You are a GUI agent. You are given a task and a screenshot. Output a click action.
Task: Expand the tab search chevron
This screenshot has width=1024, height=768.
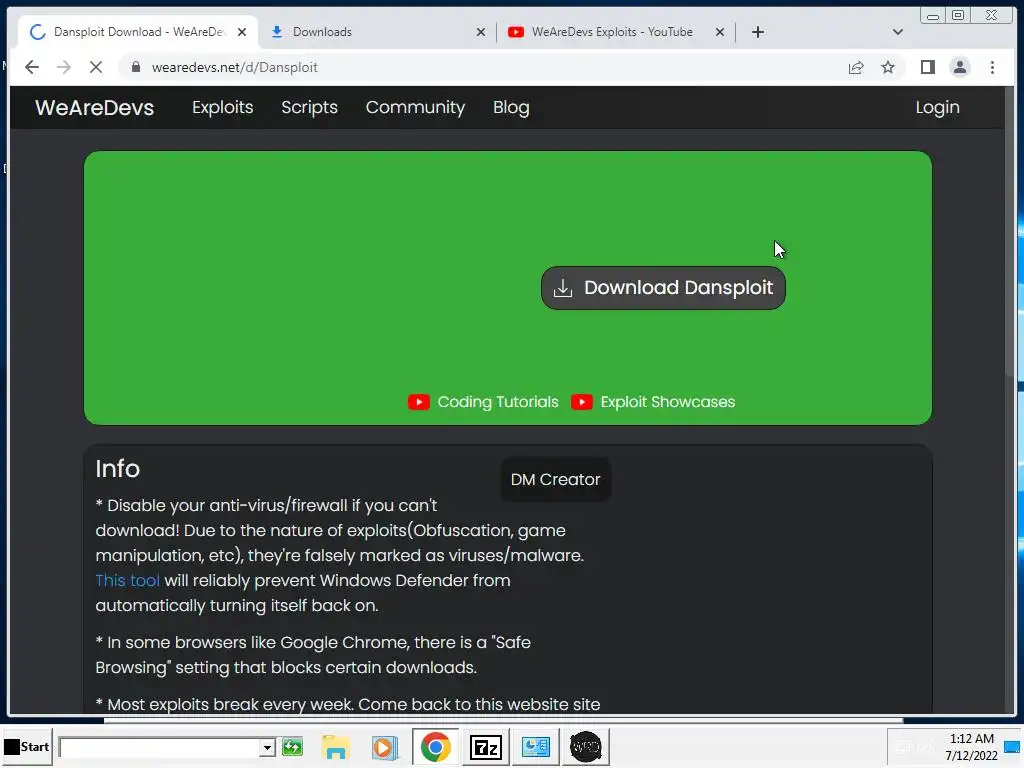point(897,32)
